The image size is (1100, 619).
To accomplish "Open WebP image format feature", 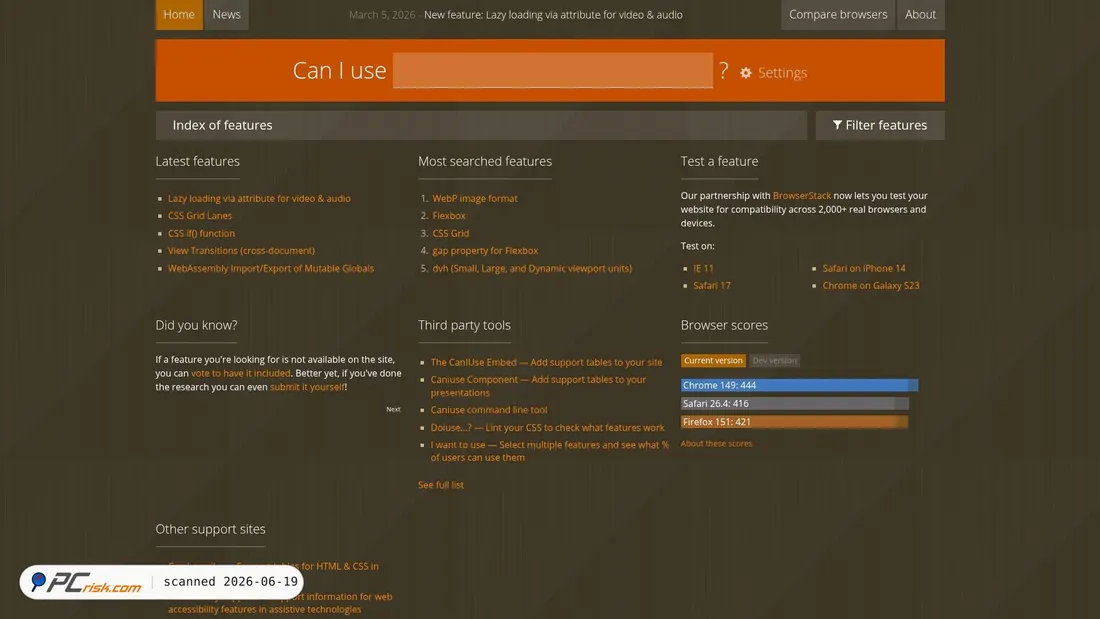I will (475, 199).
